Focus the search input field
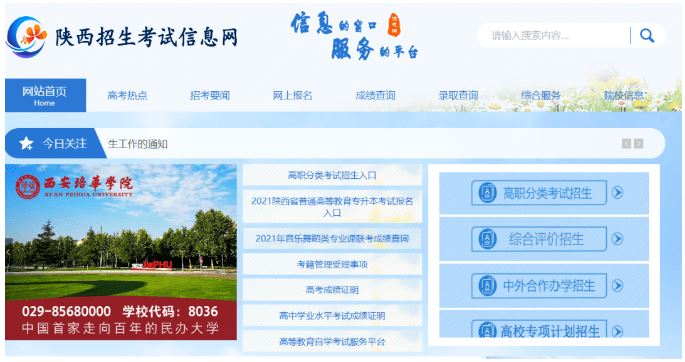Viewport: 685px width, 362px height. tap(556, 35)
